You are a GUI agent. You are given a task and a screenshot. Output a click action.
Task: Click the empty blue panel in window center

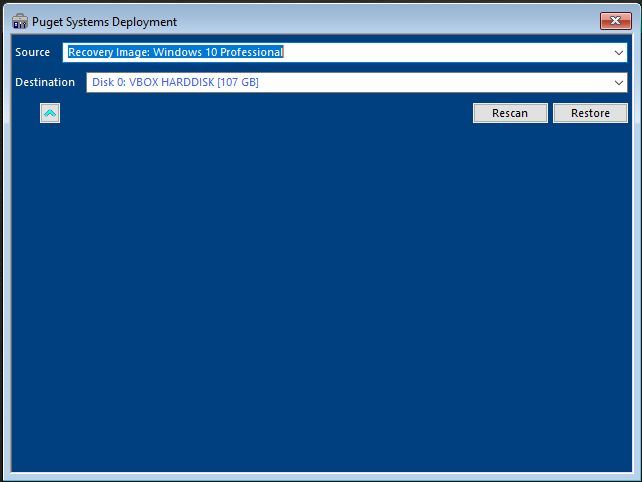coord(320,290)
